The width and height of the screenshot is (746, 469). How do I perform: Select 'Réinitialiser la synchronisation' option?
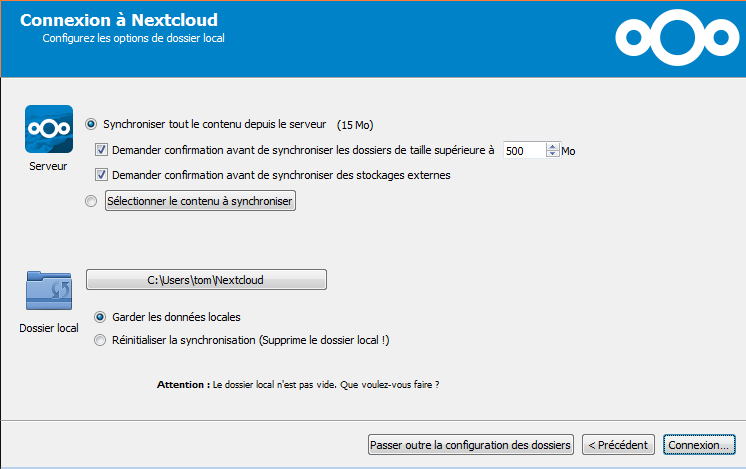99,340
